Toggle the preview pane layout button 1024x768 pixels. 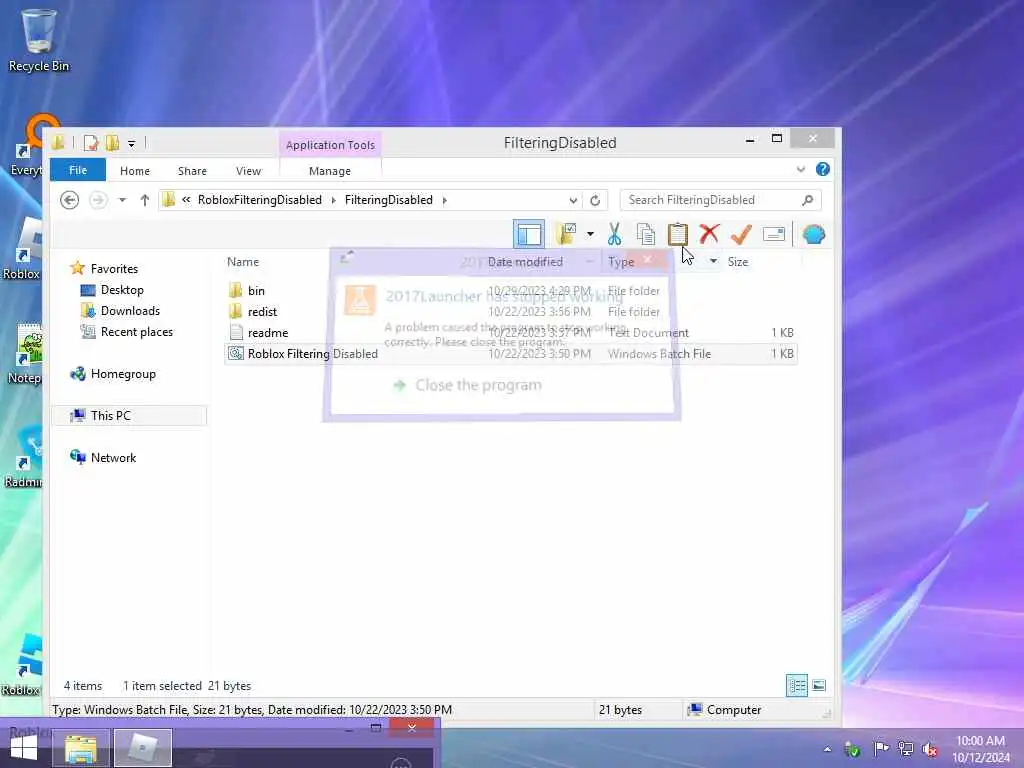click(x=529, y=234)
